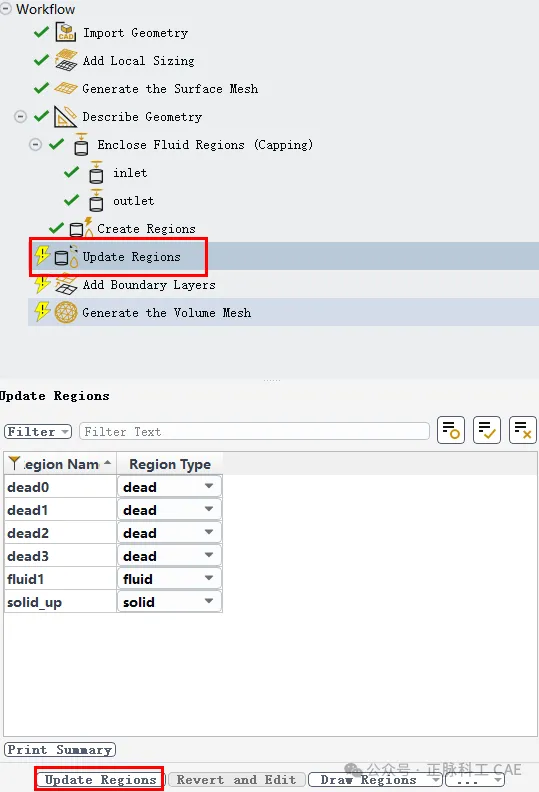539x792 pixels.
Task: Click the Filter Text input field
Action: tap(255, 432)
